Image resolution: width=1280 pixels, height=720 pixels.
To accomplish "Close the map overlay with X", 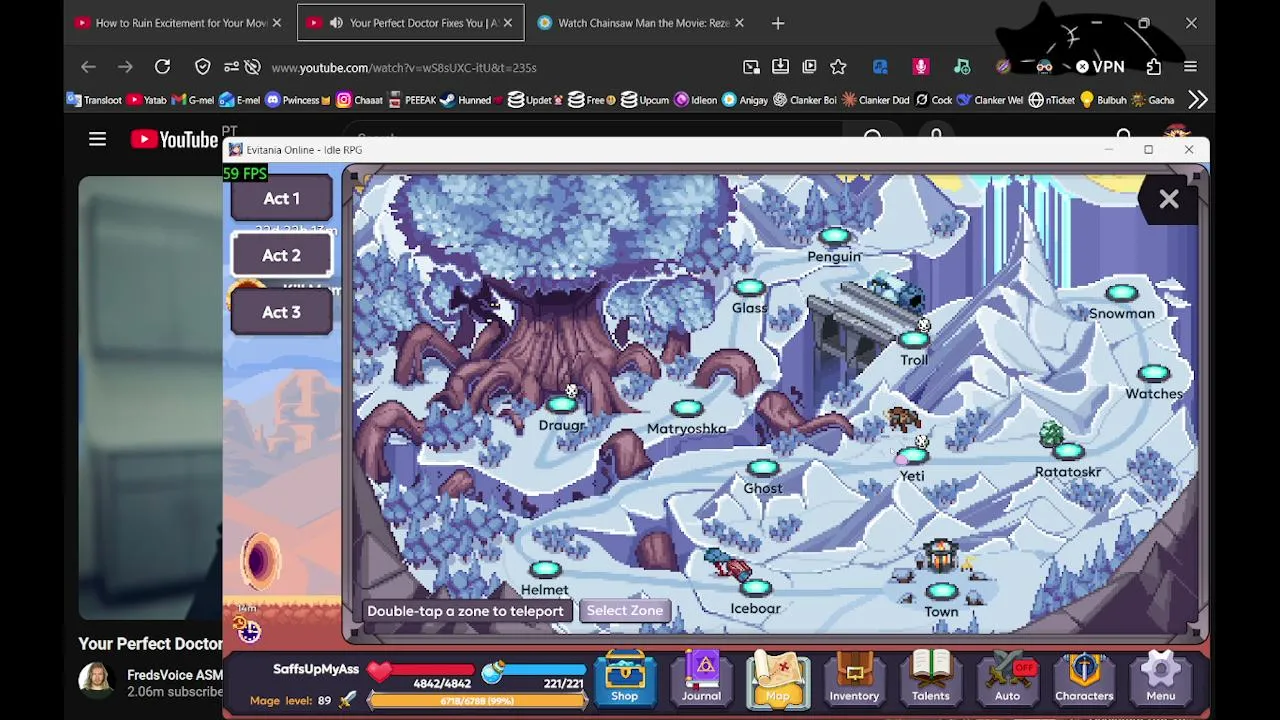I will click(1169, 199).
